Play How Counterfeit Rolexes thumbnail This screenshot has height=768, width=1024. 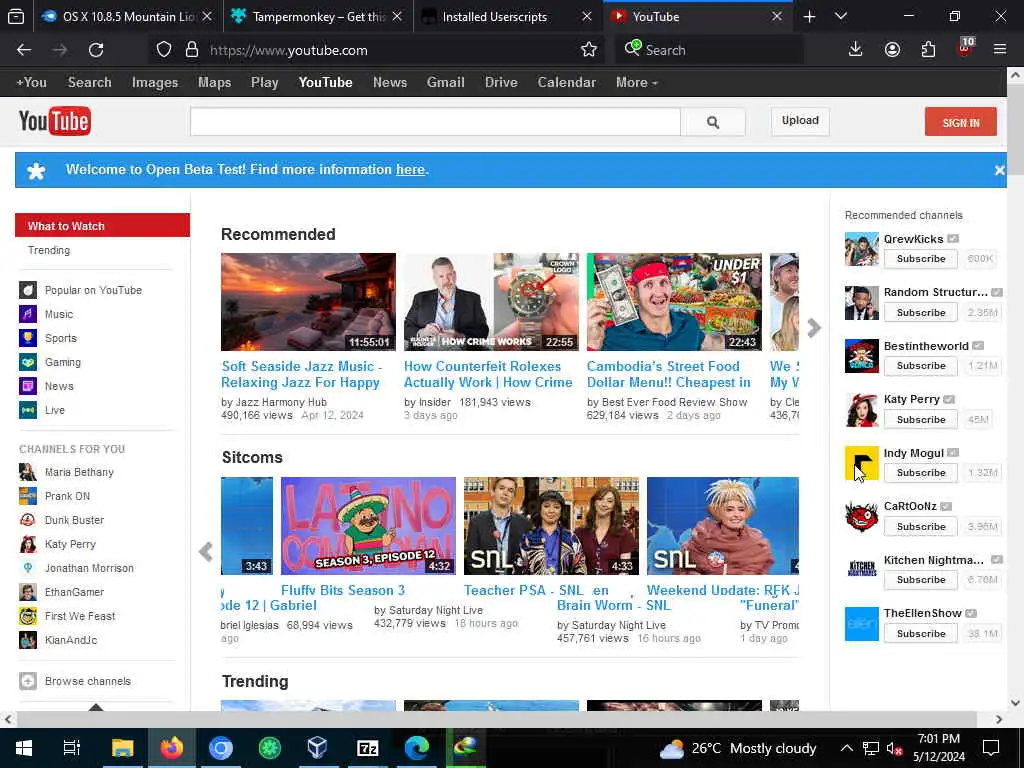(x=491, y=302)
